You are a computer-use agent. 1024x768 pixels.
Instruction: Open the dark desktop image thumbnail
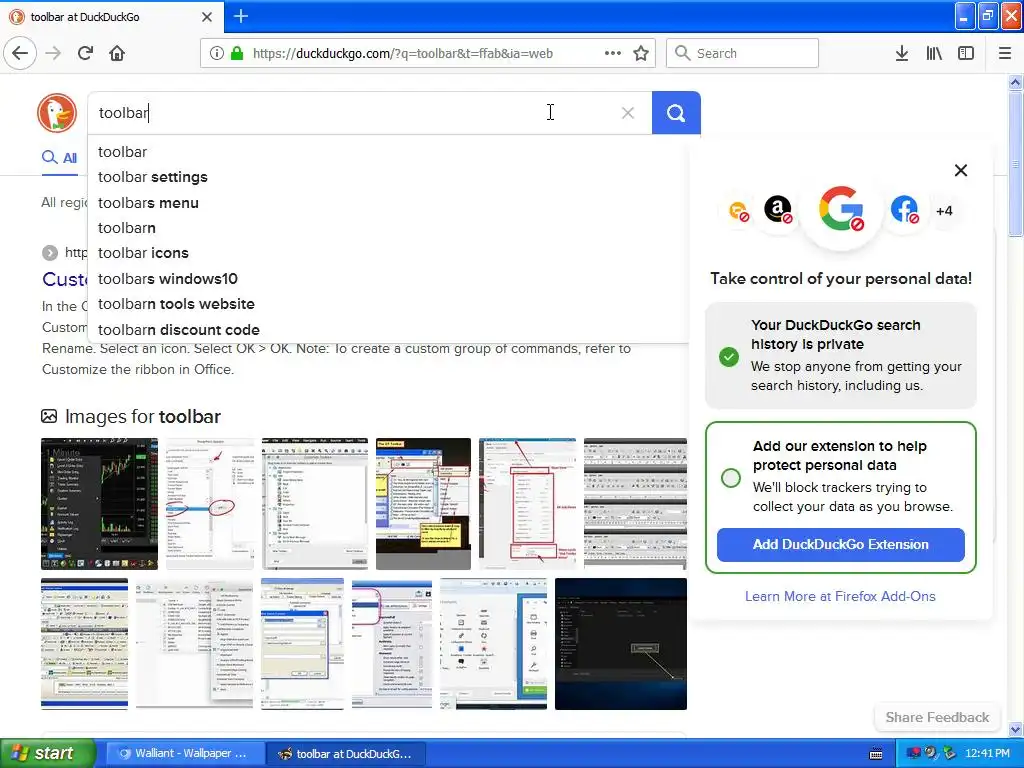coord(620,643)
